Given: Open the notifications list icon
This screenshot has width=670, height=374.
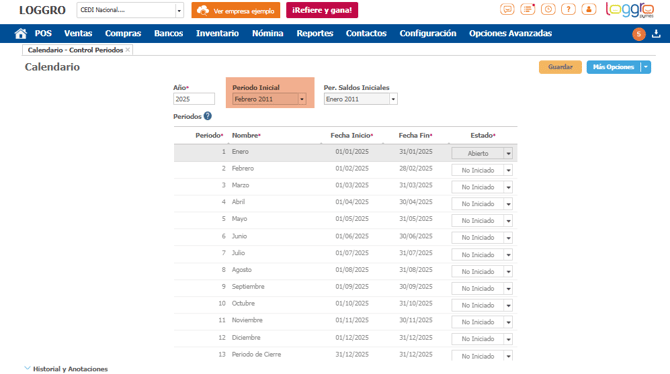Looking at the screenshot, I should pos(528,9).
